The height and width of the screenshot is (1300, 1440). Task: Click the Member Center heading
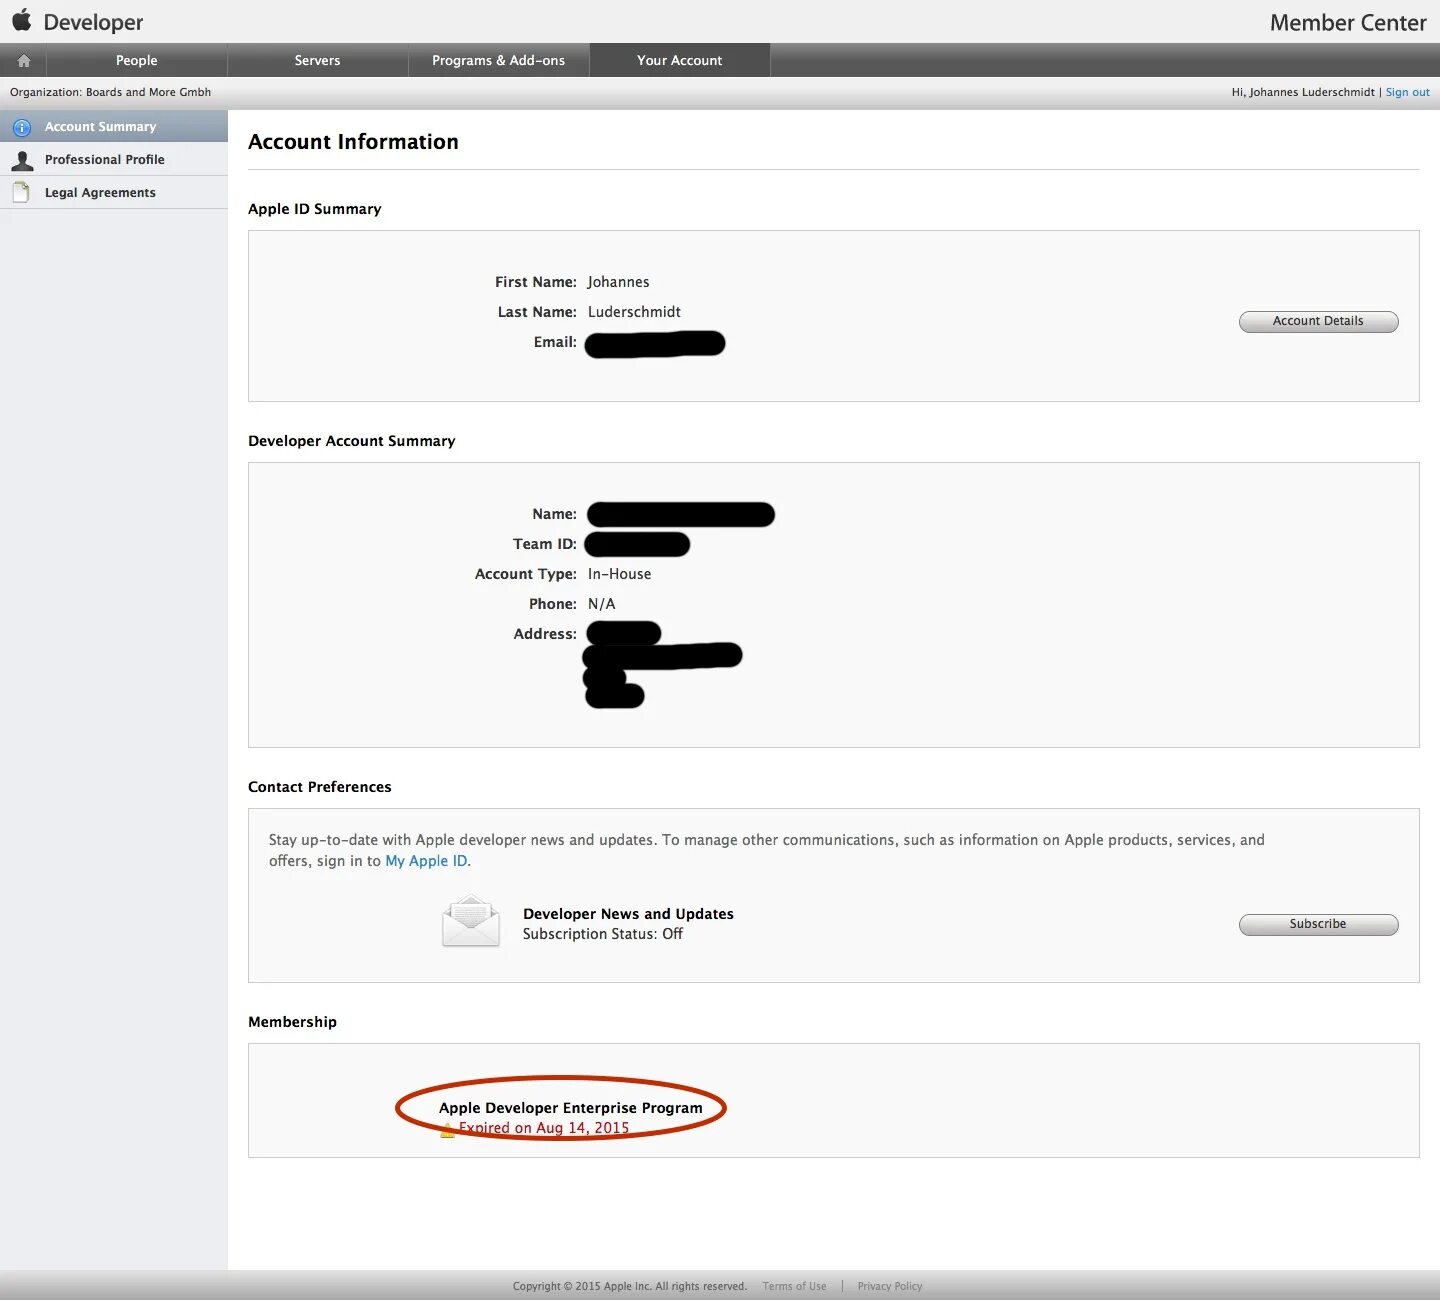click(x=1348, y=22)
